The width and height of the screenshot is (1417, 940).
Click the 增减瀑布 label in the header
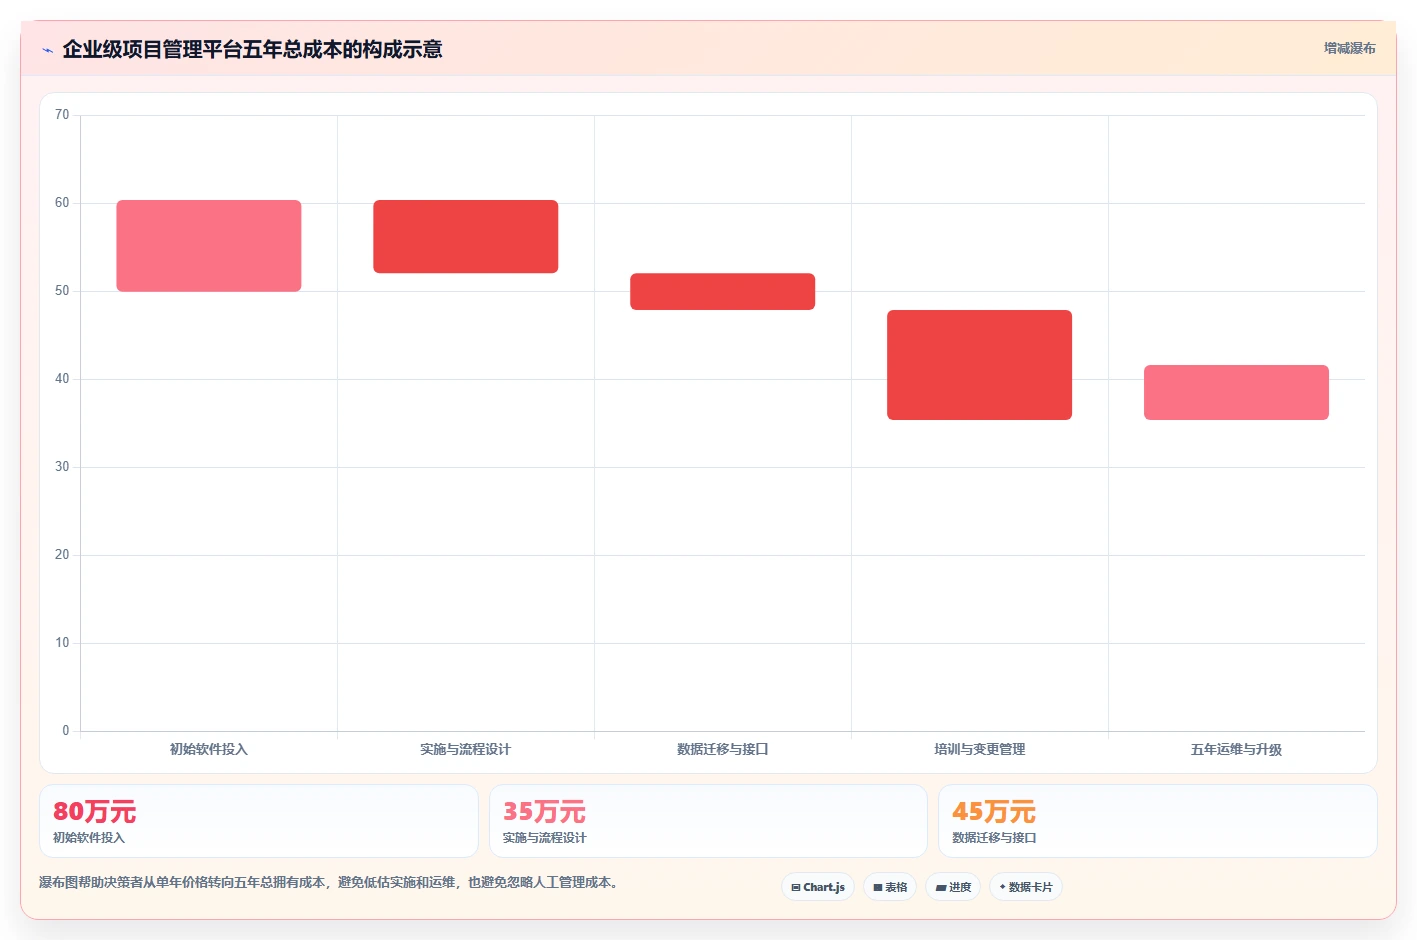1349,48
